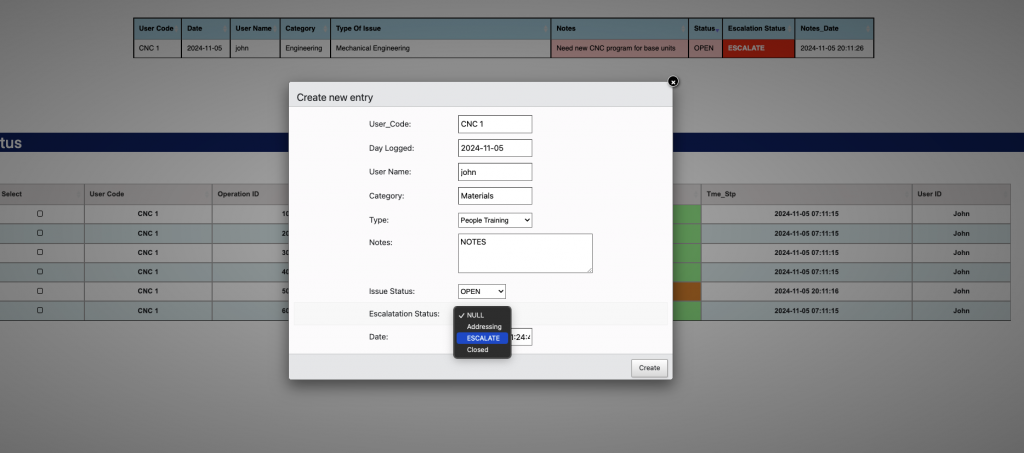Image resolution: width=1024 pixels, height=453 pixels.
Task: Expand the Issue Status dropdown showing OPEN
Action: tap(482, 291)
